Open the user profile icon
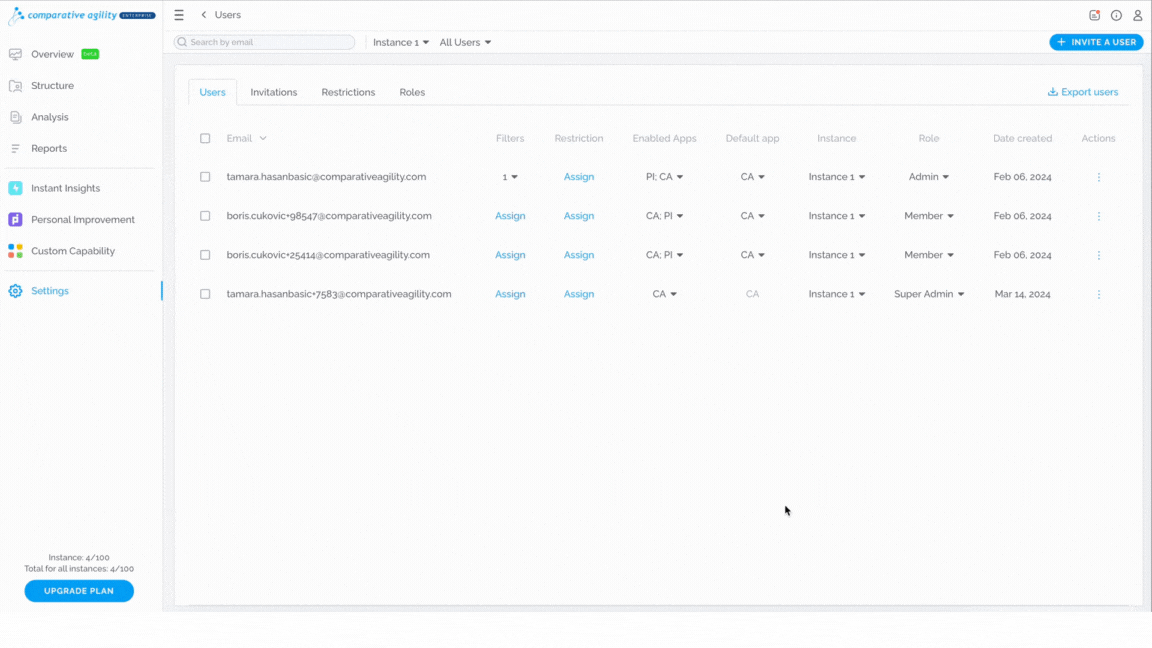This screenshot has height=648, width=1152. point(1137,15)
